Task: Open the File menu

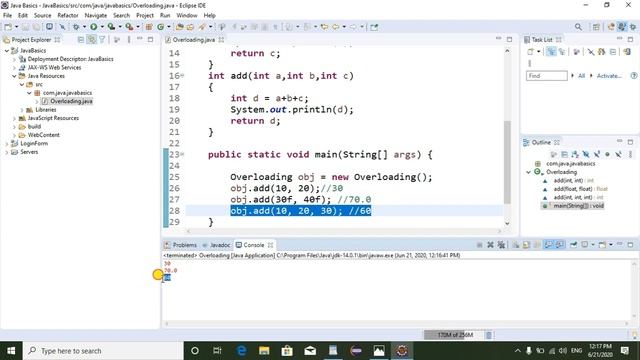Action: [x=7, y=16]
